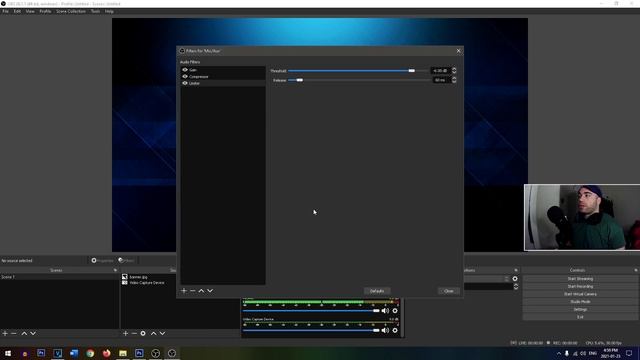The height and width of the screenshot is (360, 640).
Task: Open source properties gear in Sources panel
Action: tap(143, 333)
